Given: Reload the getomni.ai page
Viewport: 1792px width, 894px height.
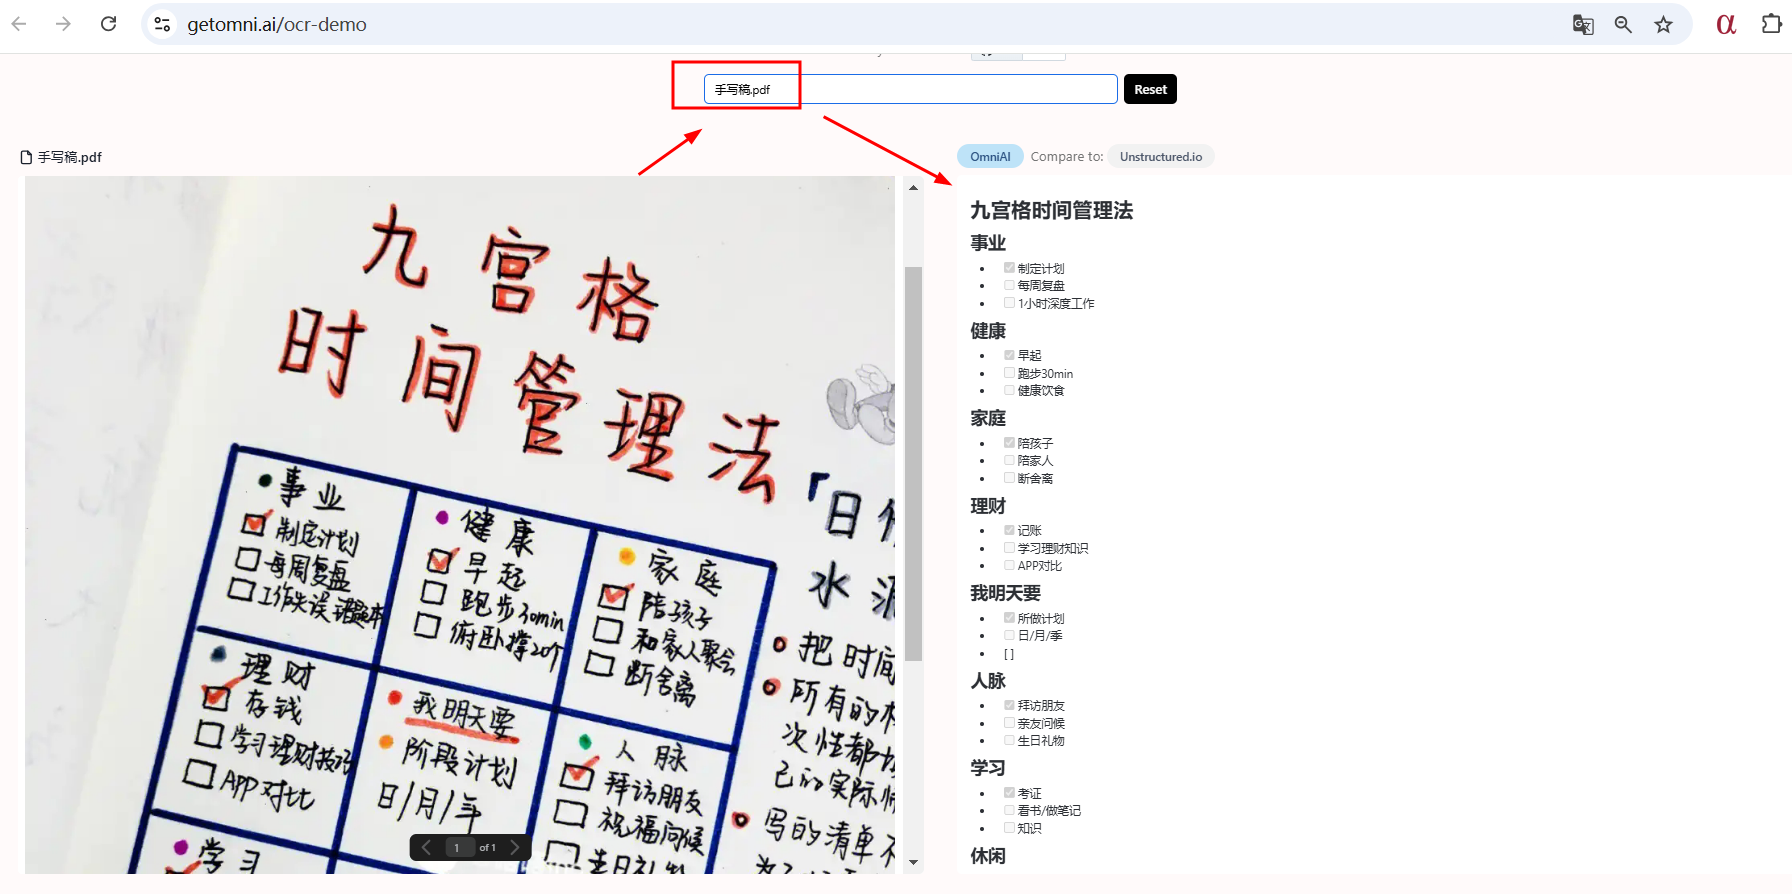Looking at the screenshot, I should (109, 24).
